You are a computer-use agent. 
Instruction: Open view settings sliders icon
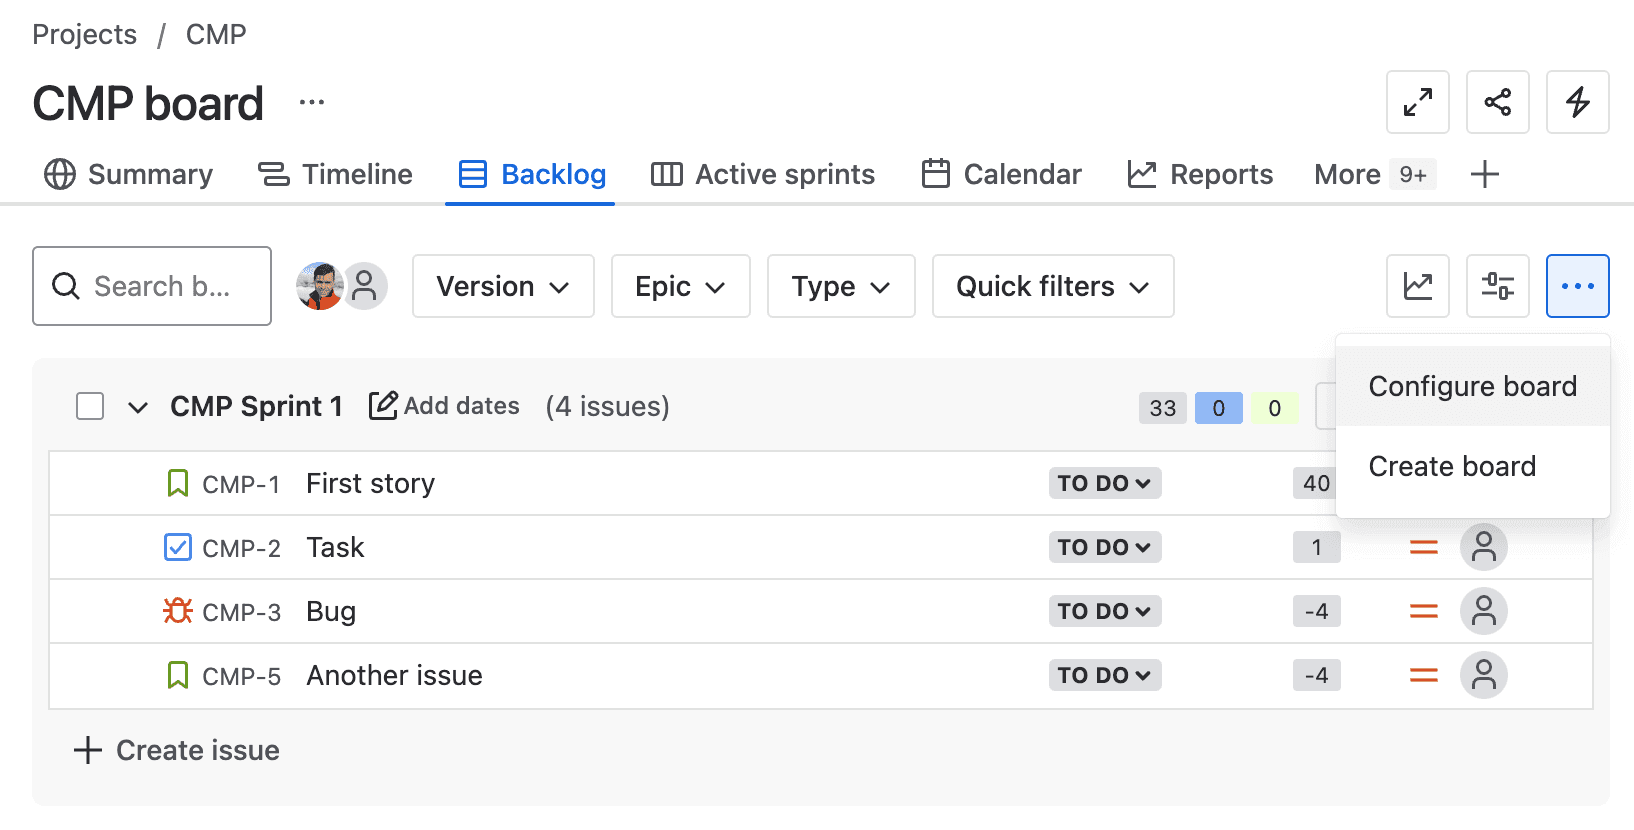1497,286
